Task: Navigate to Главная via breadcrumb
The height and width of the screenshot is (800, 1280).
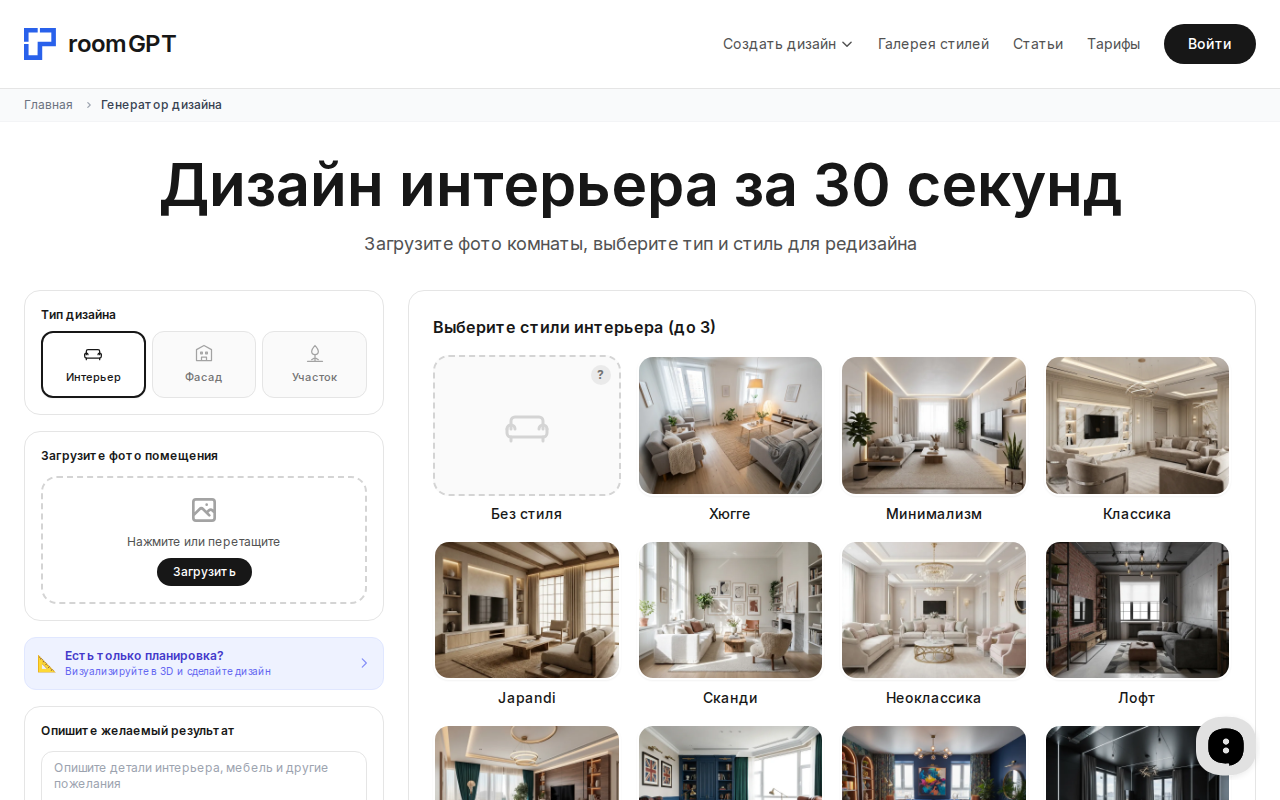Action: [x=48, y=104]
